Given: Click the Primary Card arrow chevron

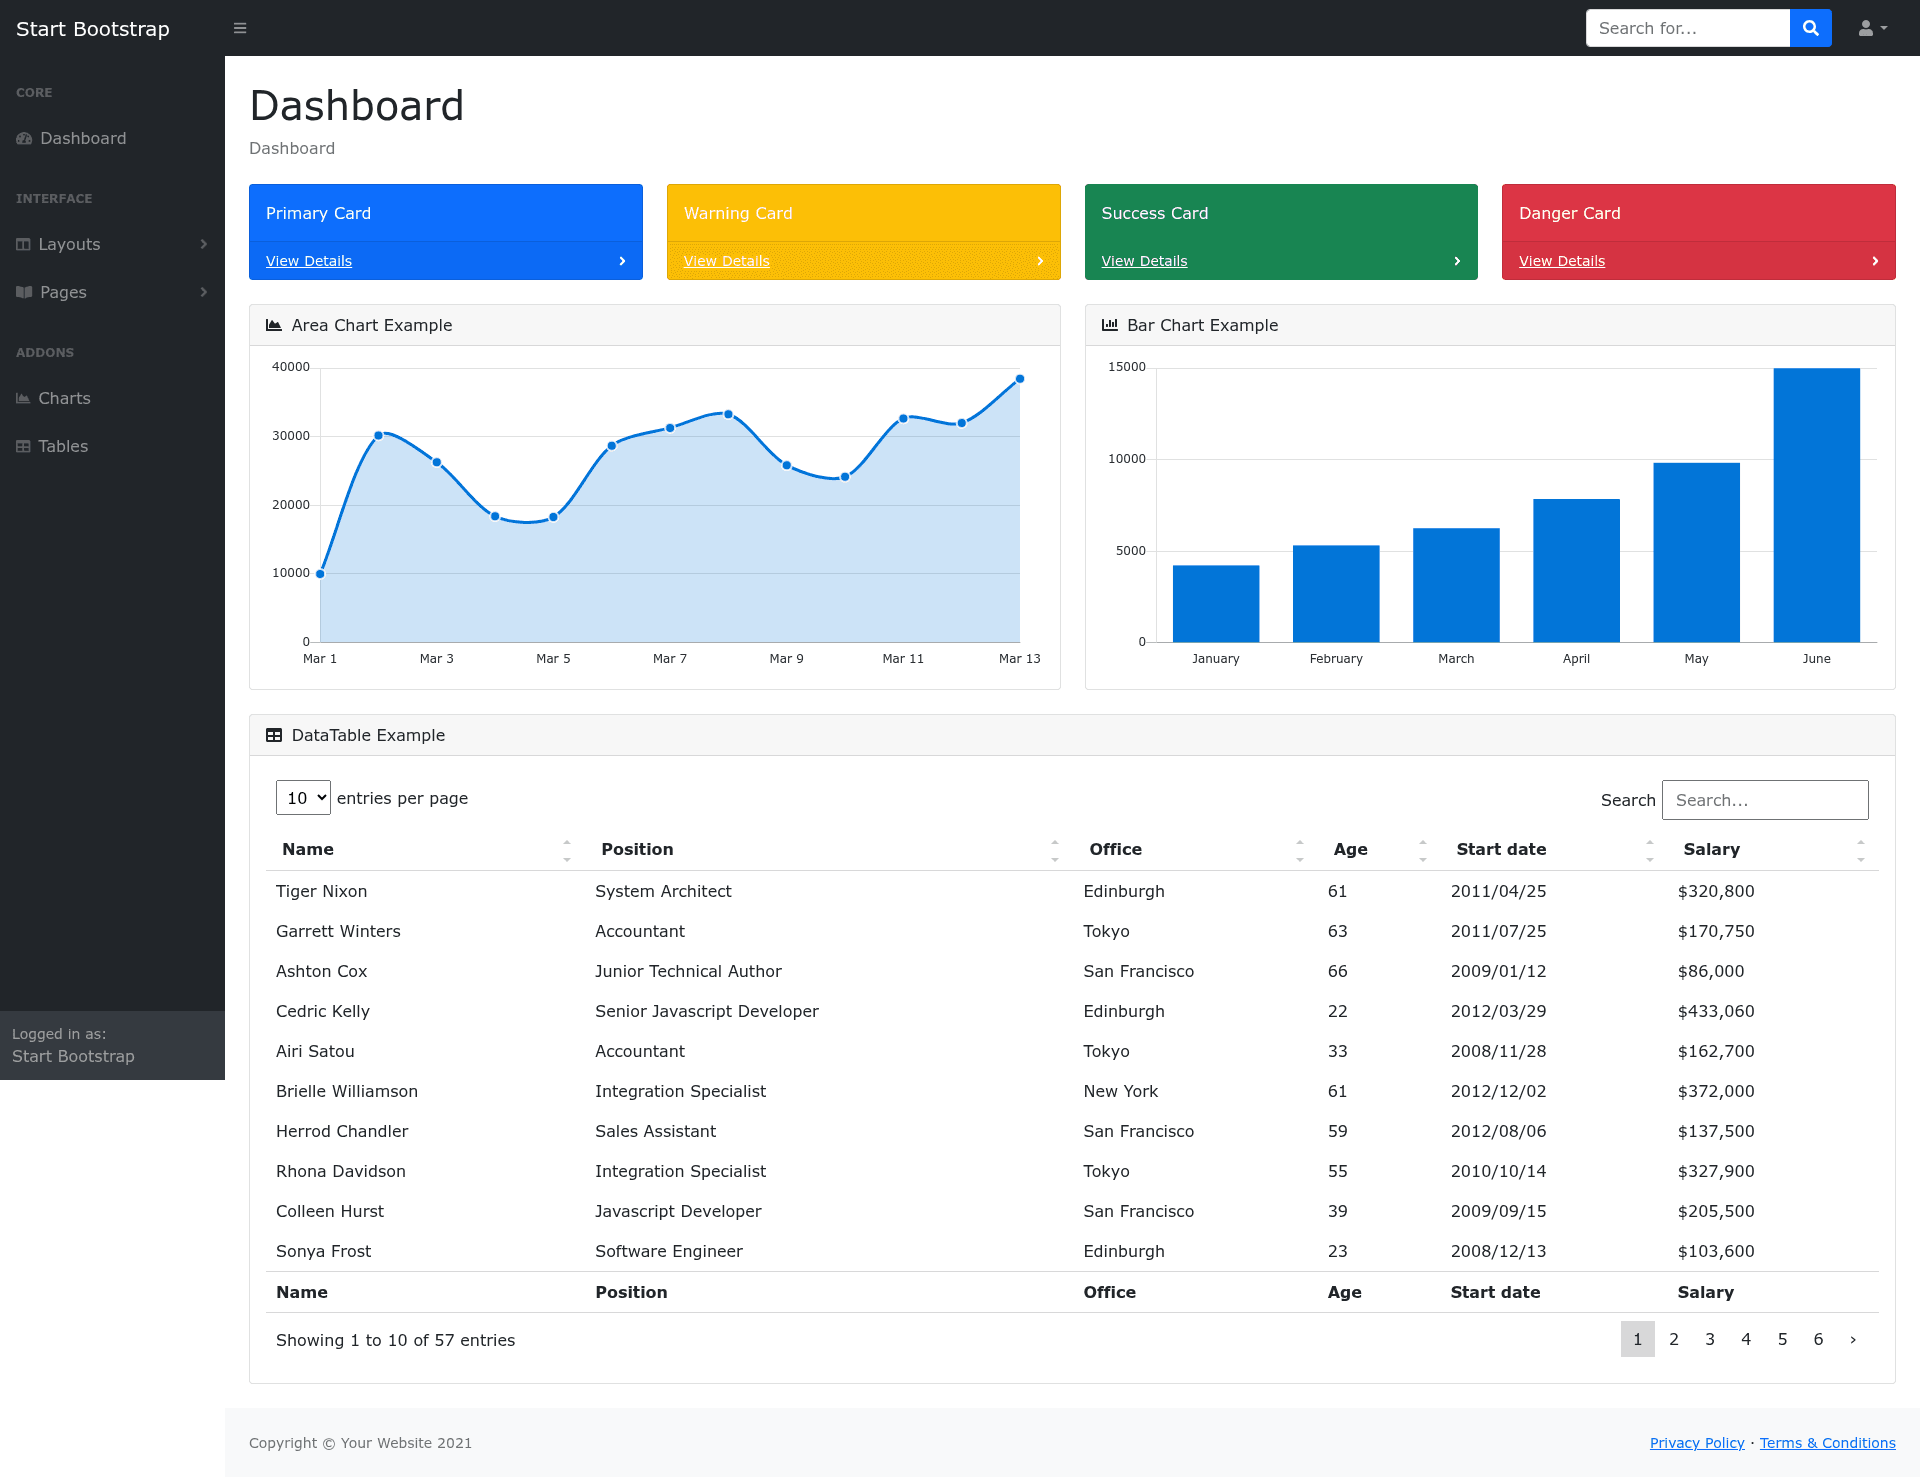Looking at the screenshot, I should (x=622, y=261).
